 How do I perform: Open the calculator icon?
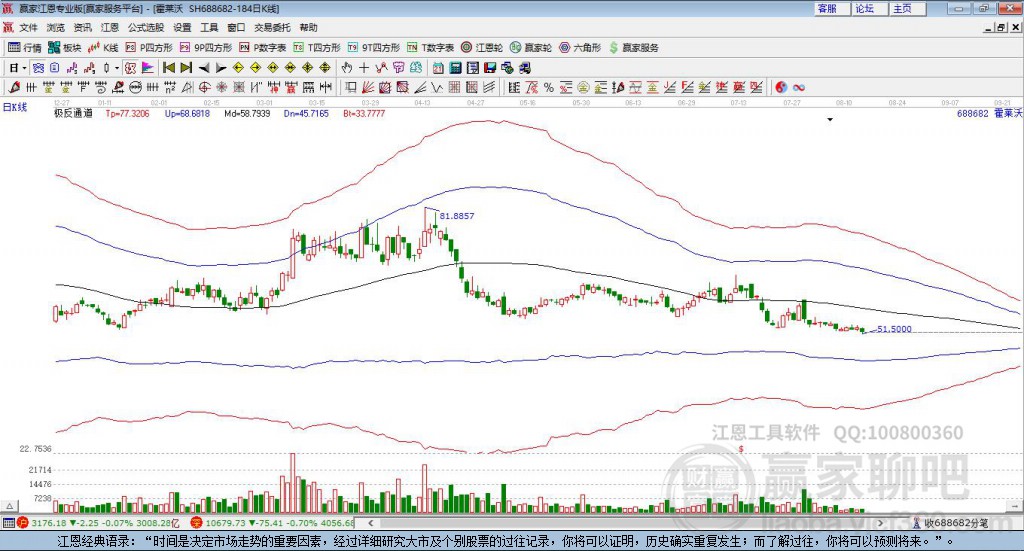click(455, 68)
